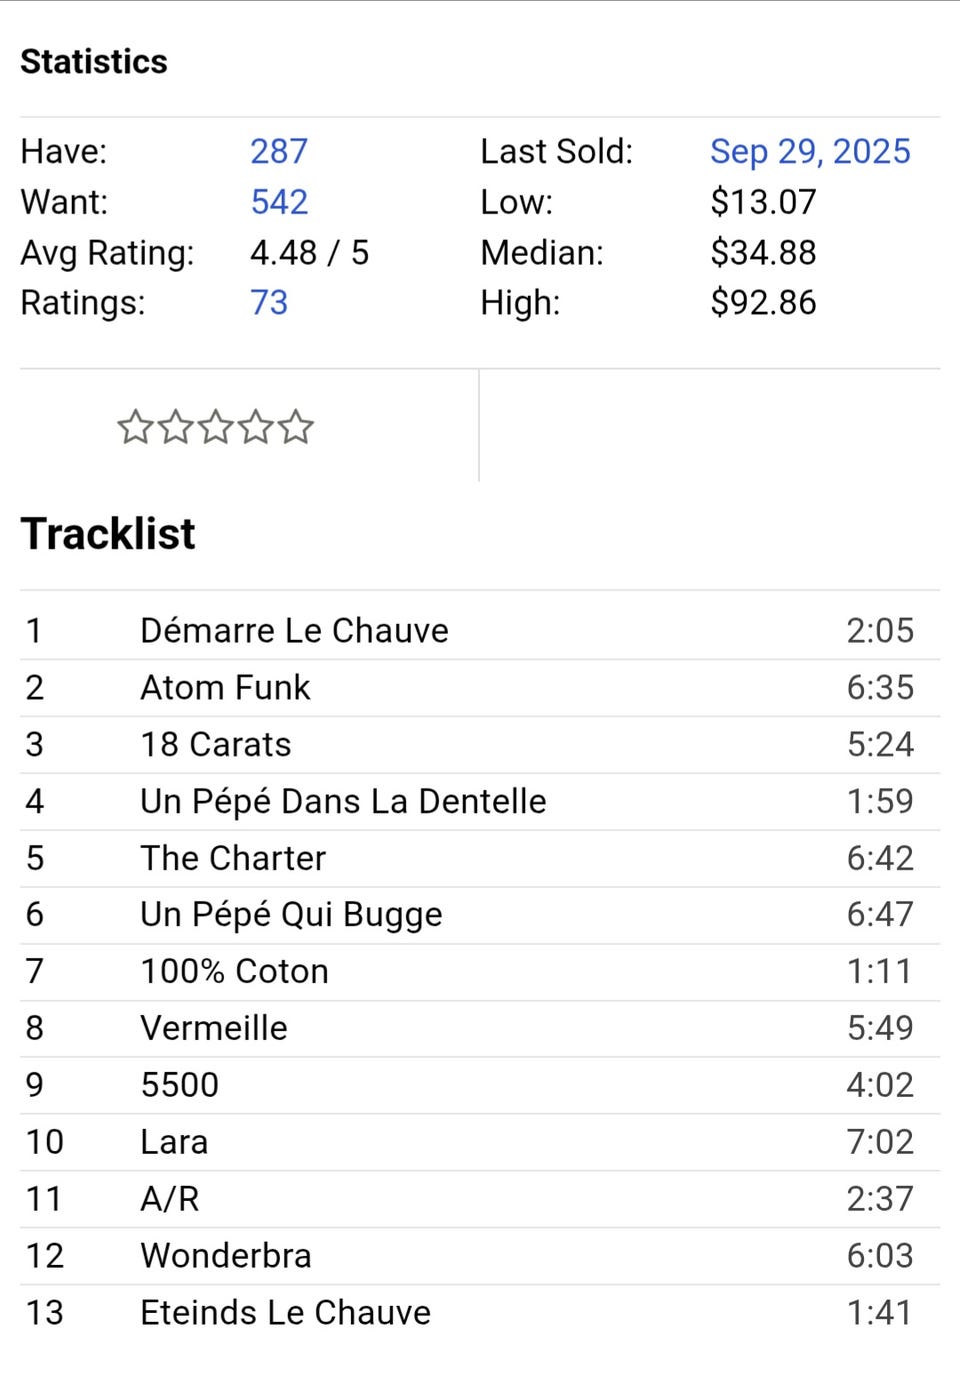This screenshot has width=960, height=1385.
Task: Open Last Sold date Sep 29, 2025
Action: 810,151
